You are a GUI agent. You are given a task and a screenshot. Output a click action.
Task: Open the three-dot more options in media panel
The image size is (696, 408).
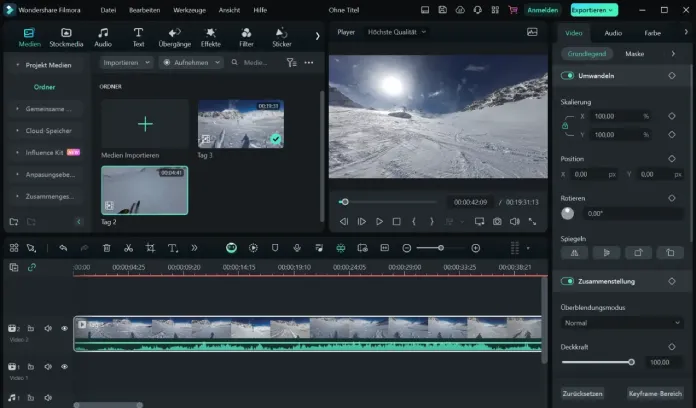pos(309,63)
